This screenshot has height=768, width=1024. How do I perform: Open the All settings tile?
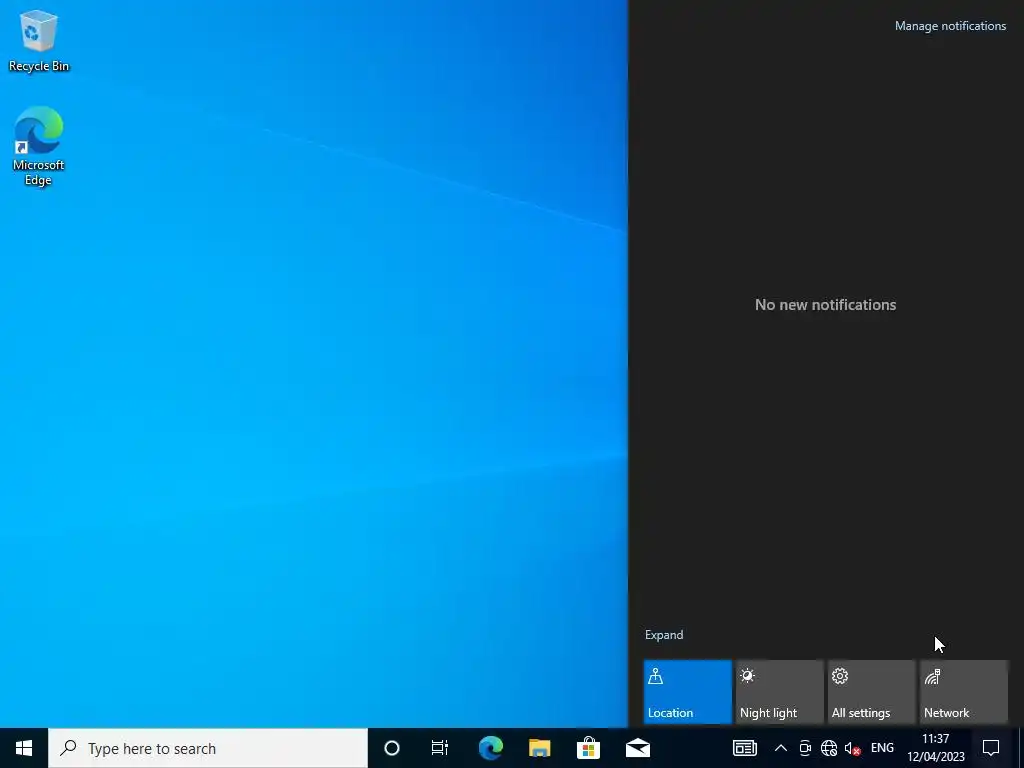click(872, 692)
